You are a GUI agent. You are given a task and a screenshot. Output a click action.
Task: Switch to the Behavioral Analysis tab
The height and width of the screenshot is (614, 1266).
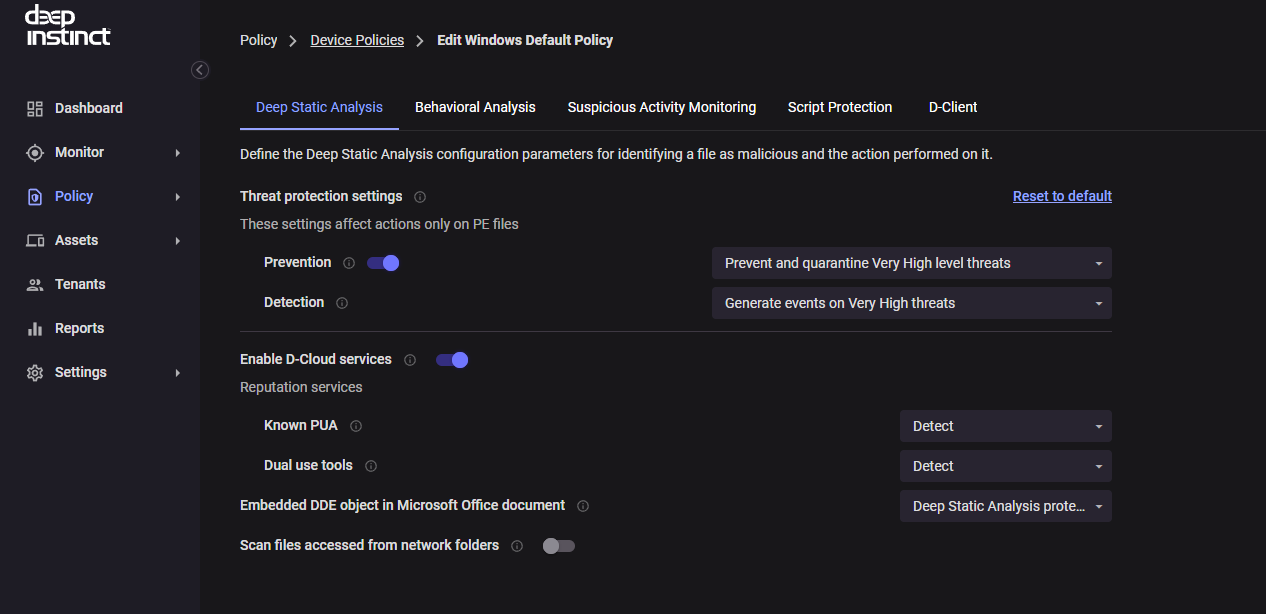(475, 107)
